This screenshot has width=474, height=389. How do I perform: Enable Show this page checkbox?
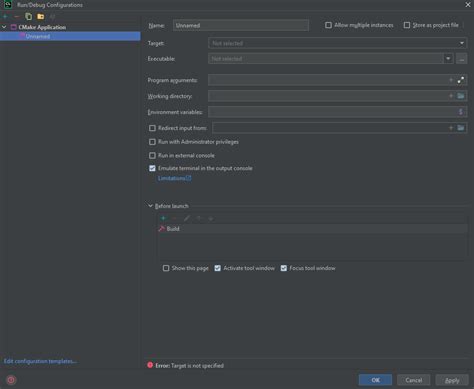coord(166,268)
